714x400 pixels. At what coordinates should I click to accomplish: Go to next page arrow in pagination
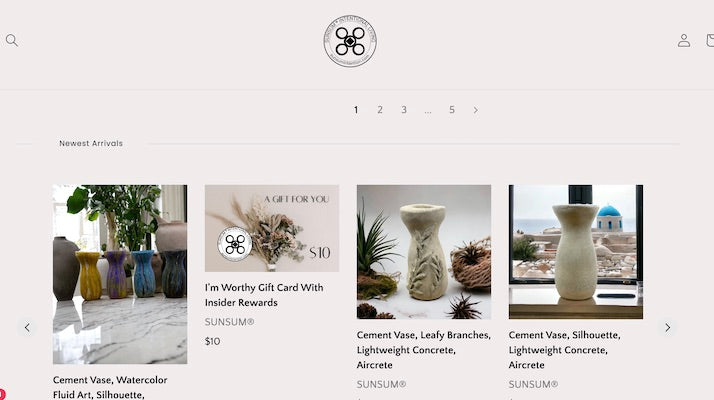475,110
